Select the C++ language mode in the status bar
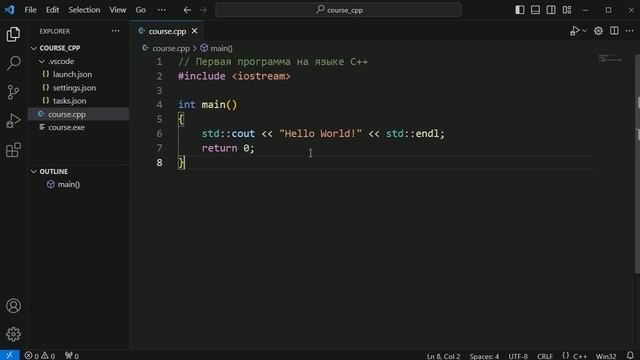Image resolution: width=640 pixels, height=360 pixels. tap(580, 356)
